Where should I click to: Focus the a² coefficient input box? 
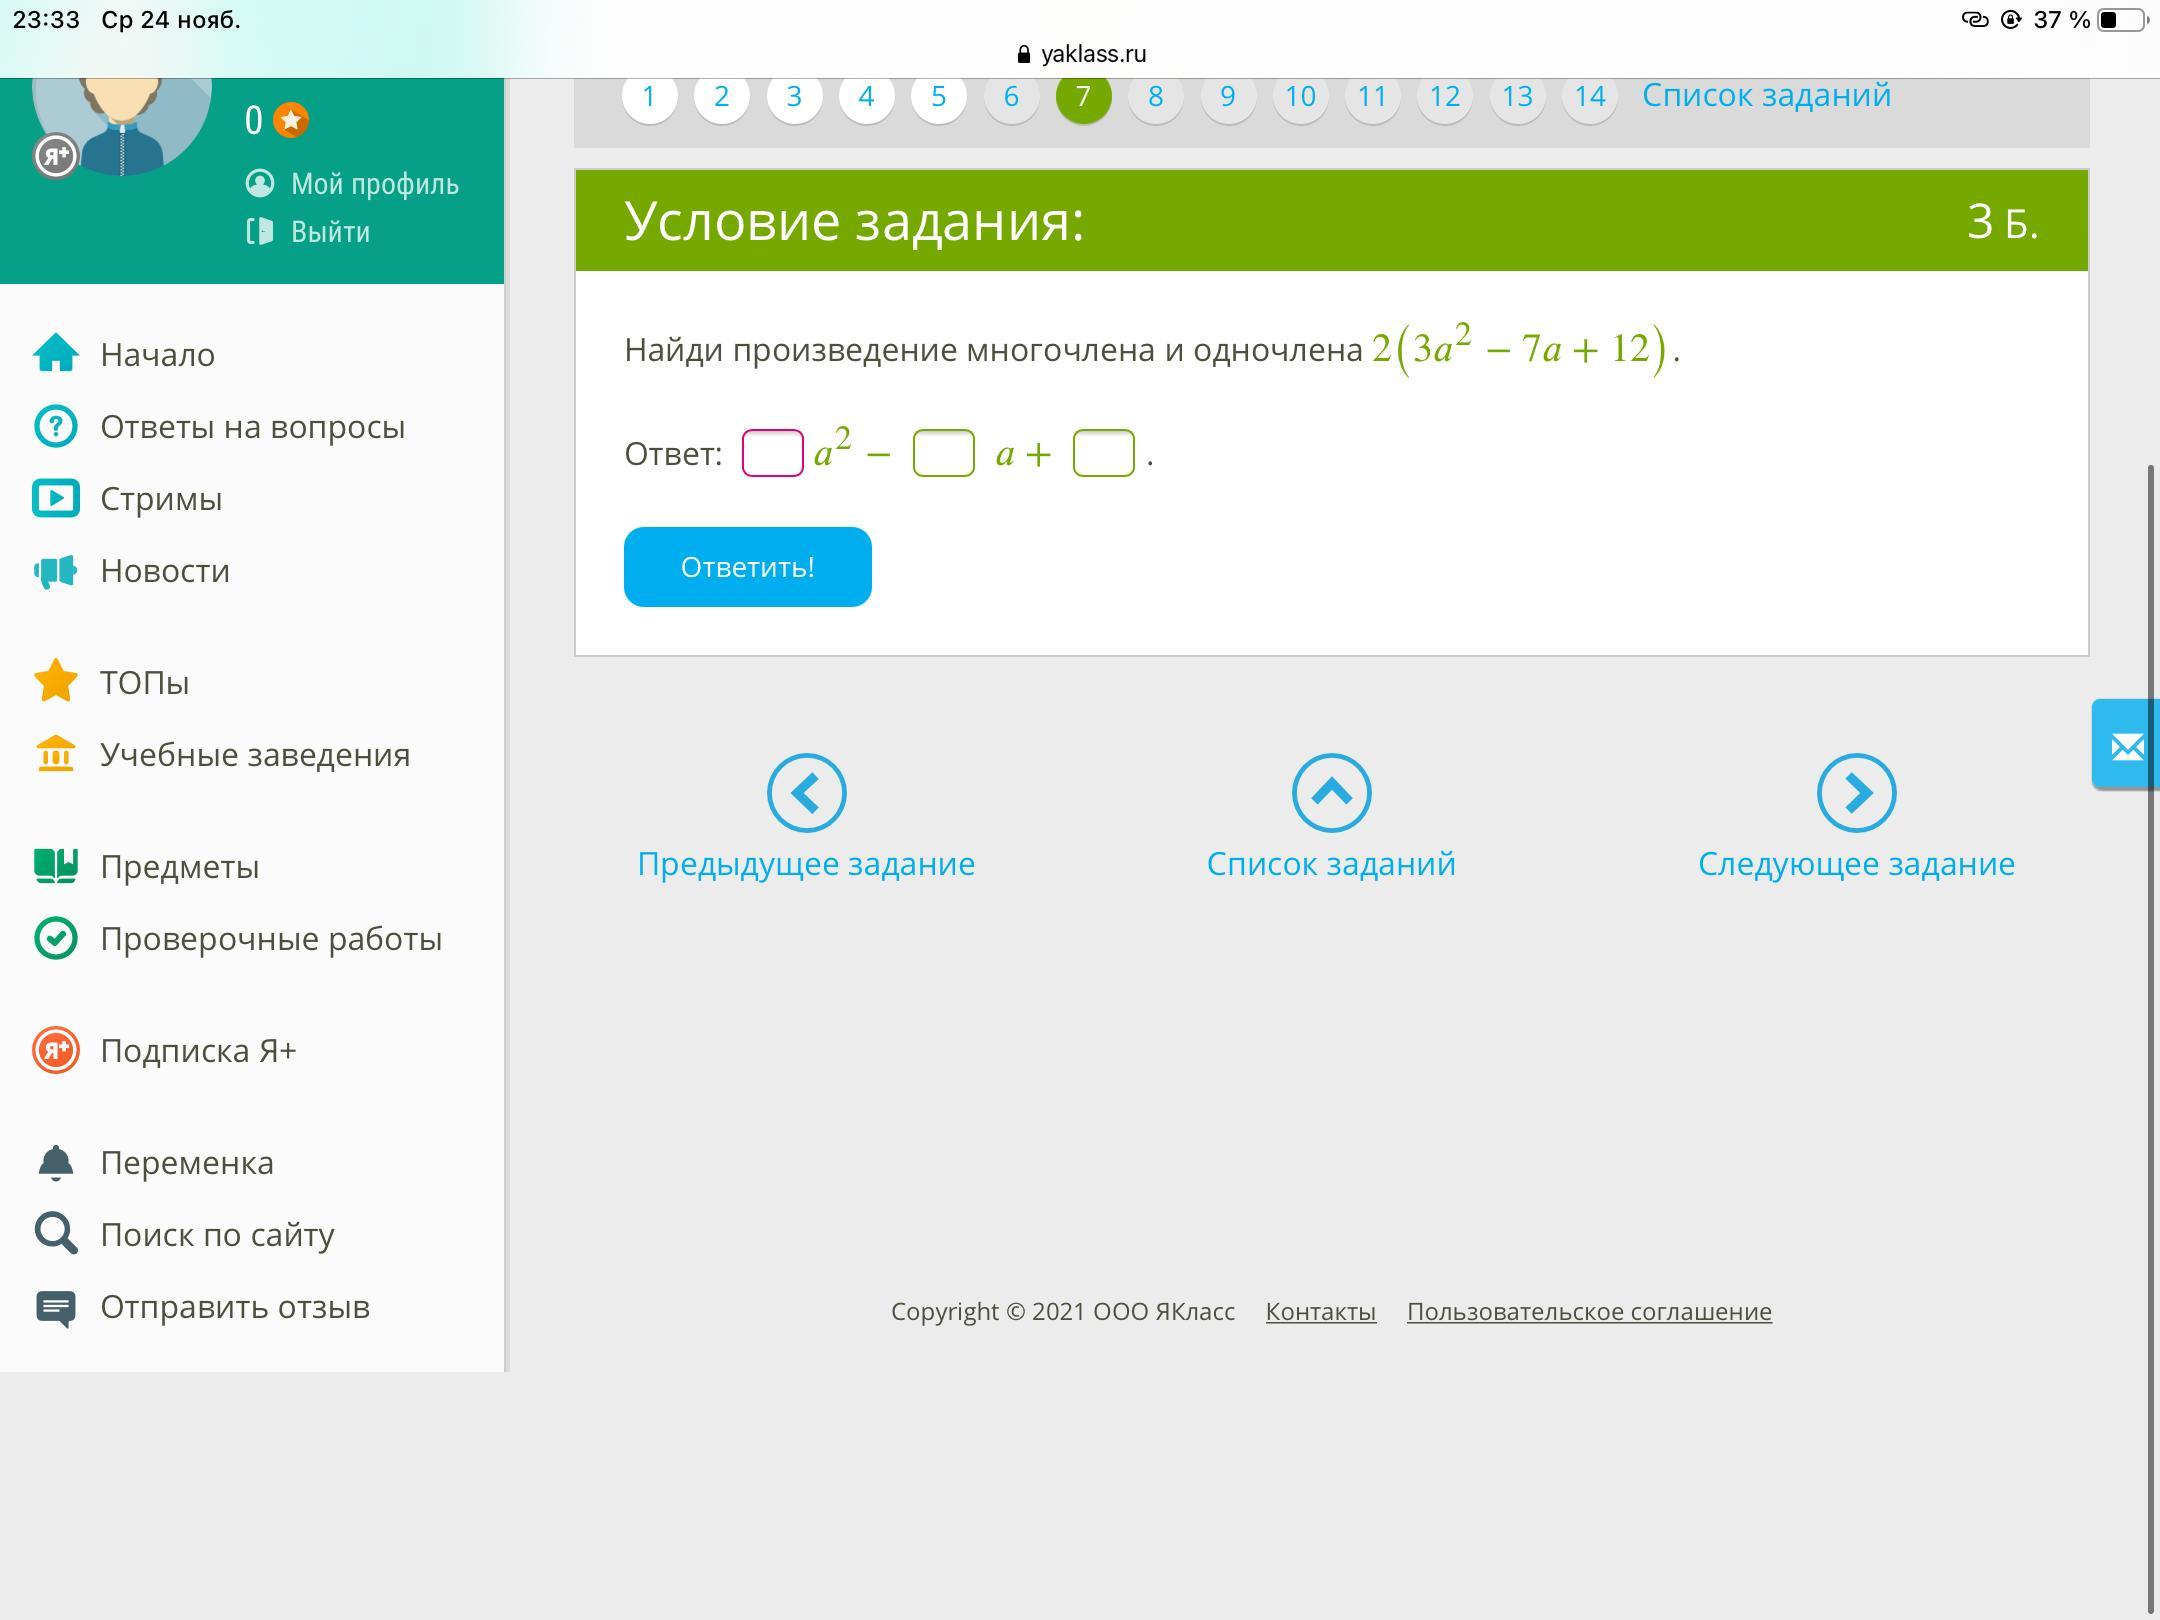click(772, 453)
